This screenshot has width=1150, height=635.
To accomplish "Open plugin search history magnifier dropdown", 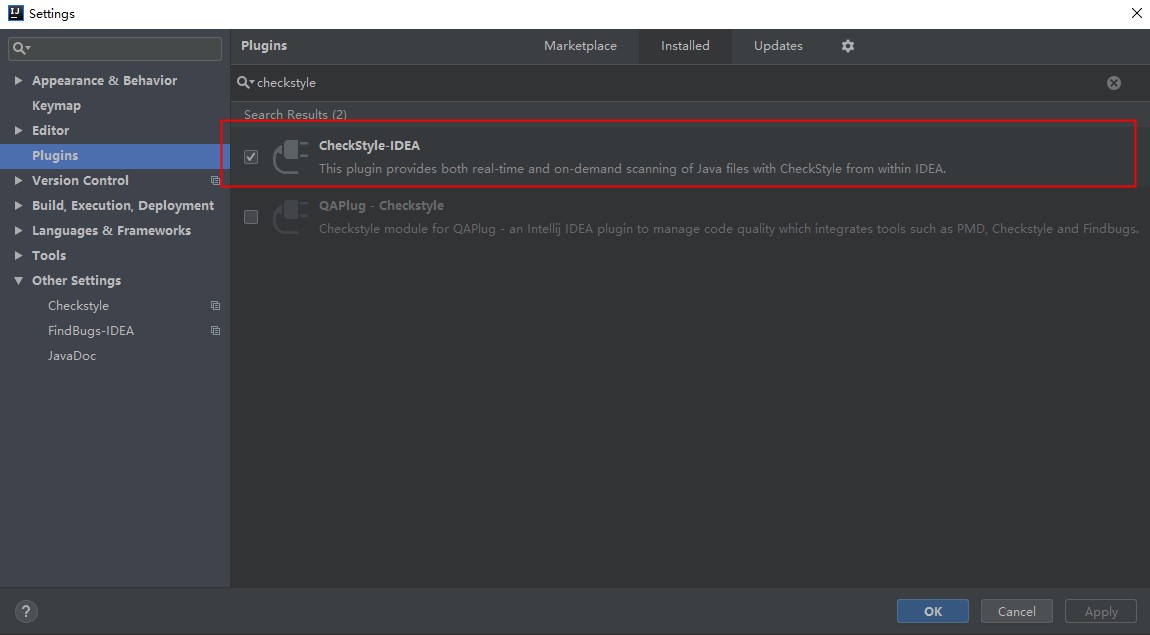I will point(245,83).
